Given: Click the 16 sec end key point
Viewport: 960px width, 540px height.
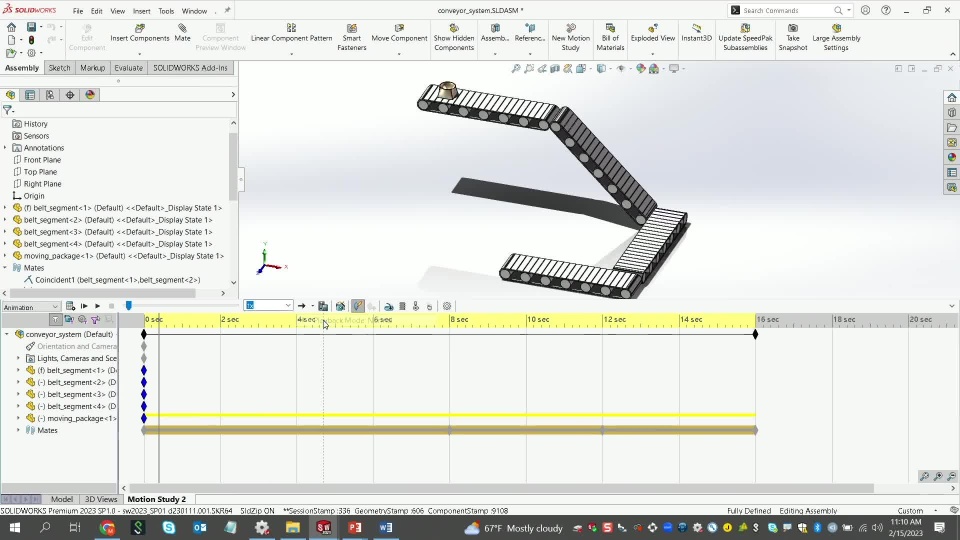Looking at the screenshot, I should [756, 334].
